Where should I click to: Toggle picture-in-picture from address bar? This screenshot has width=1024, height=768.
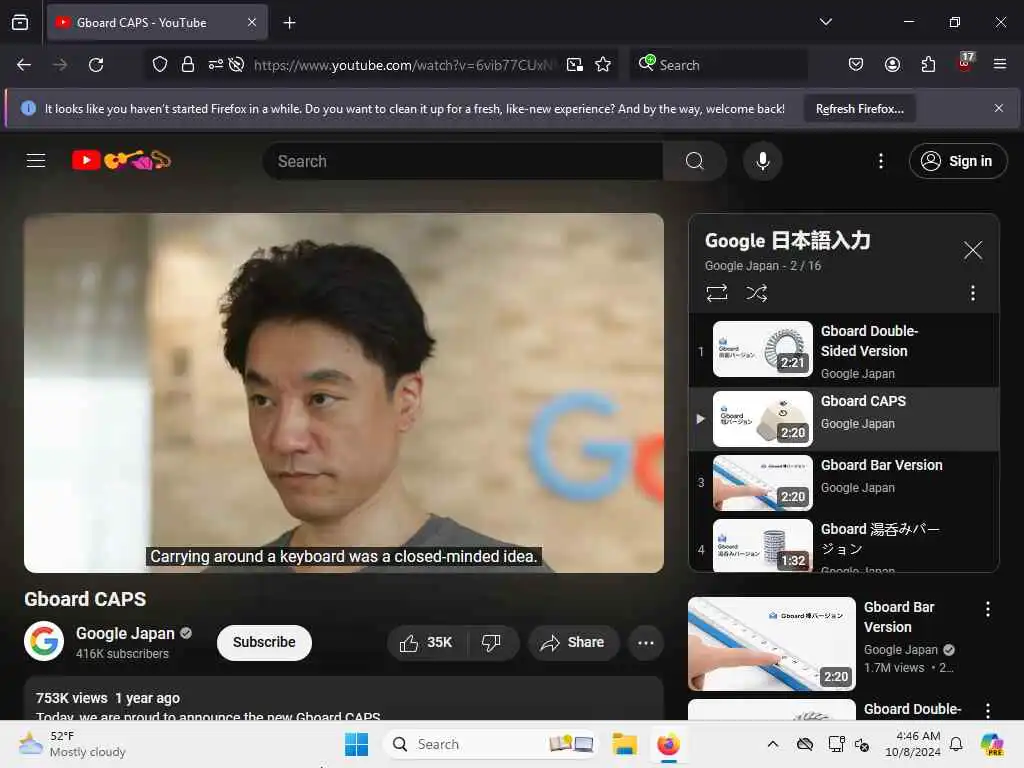tap(575, 65)
